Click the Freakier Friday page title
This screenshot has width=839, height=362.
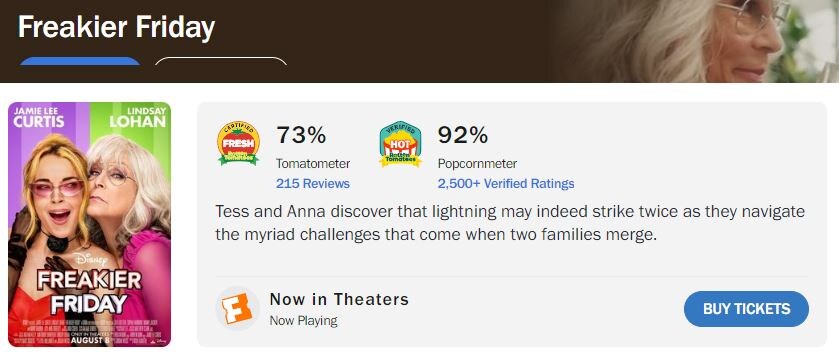pos(117,27)
